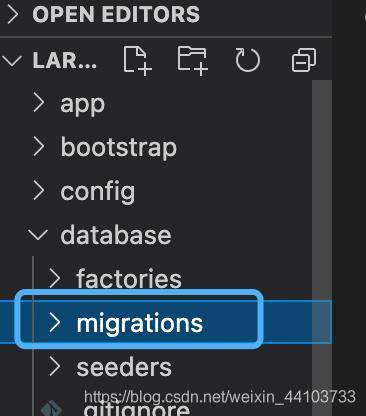Expand the seeders folder chevron
Image resolution: width=366 pixels, height=416 pixels.
55,367
